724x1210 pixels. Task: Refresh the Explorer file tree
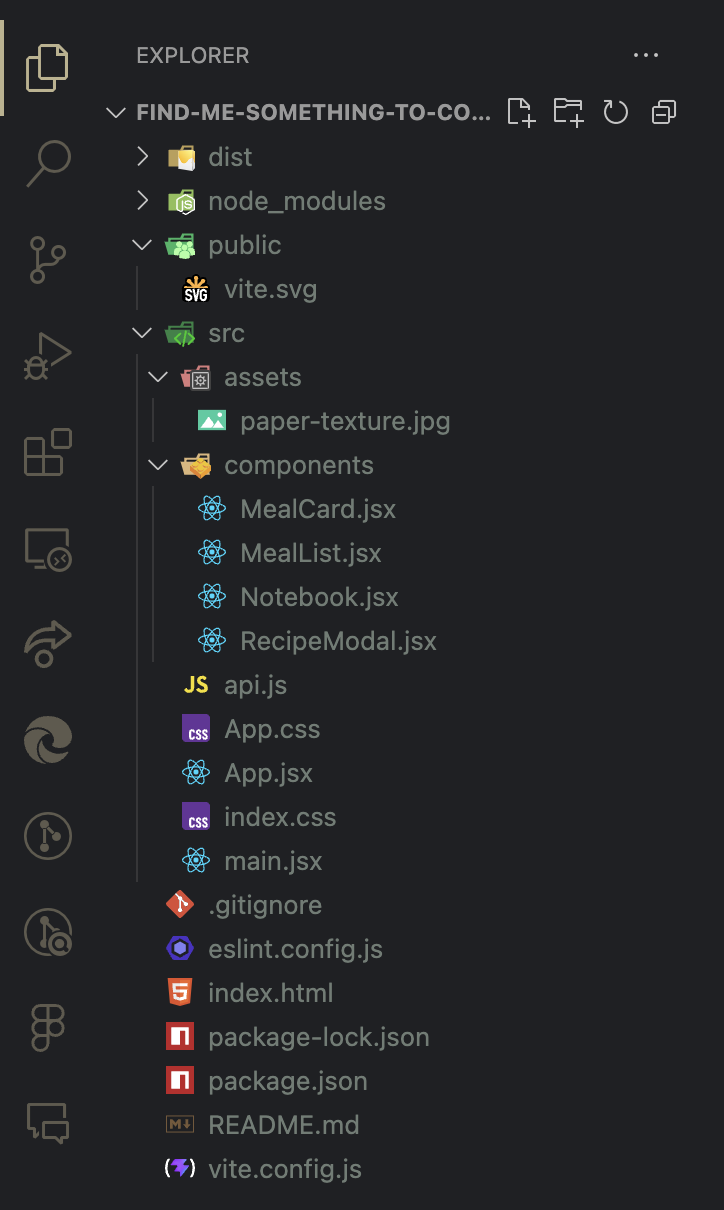[x=615, y=112]
